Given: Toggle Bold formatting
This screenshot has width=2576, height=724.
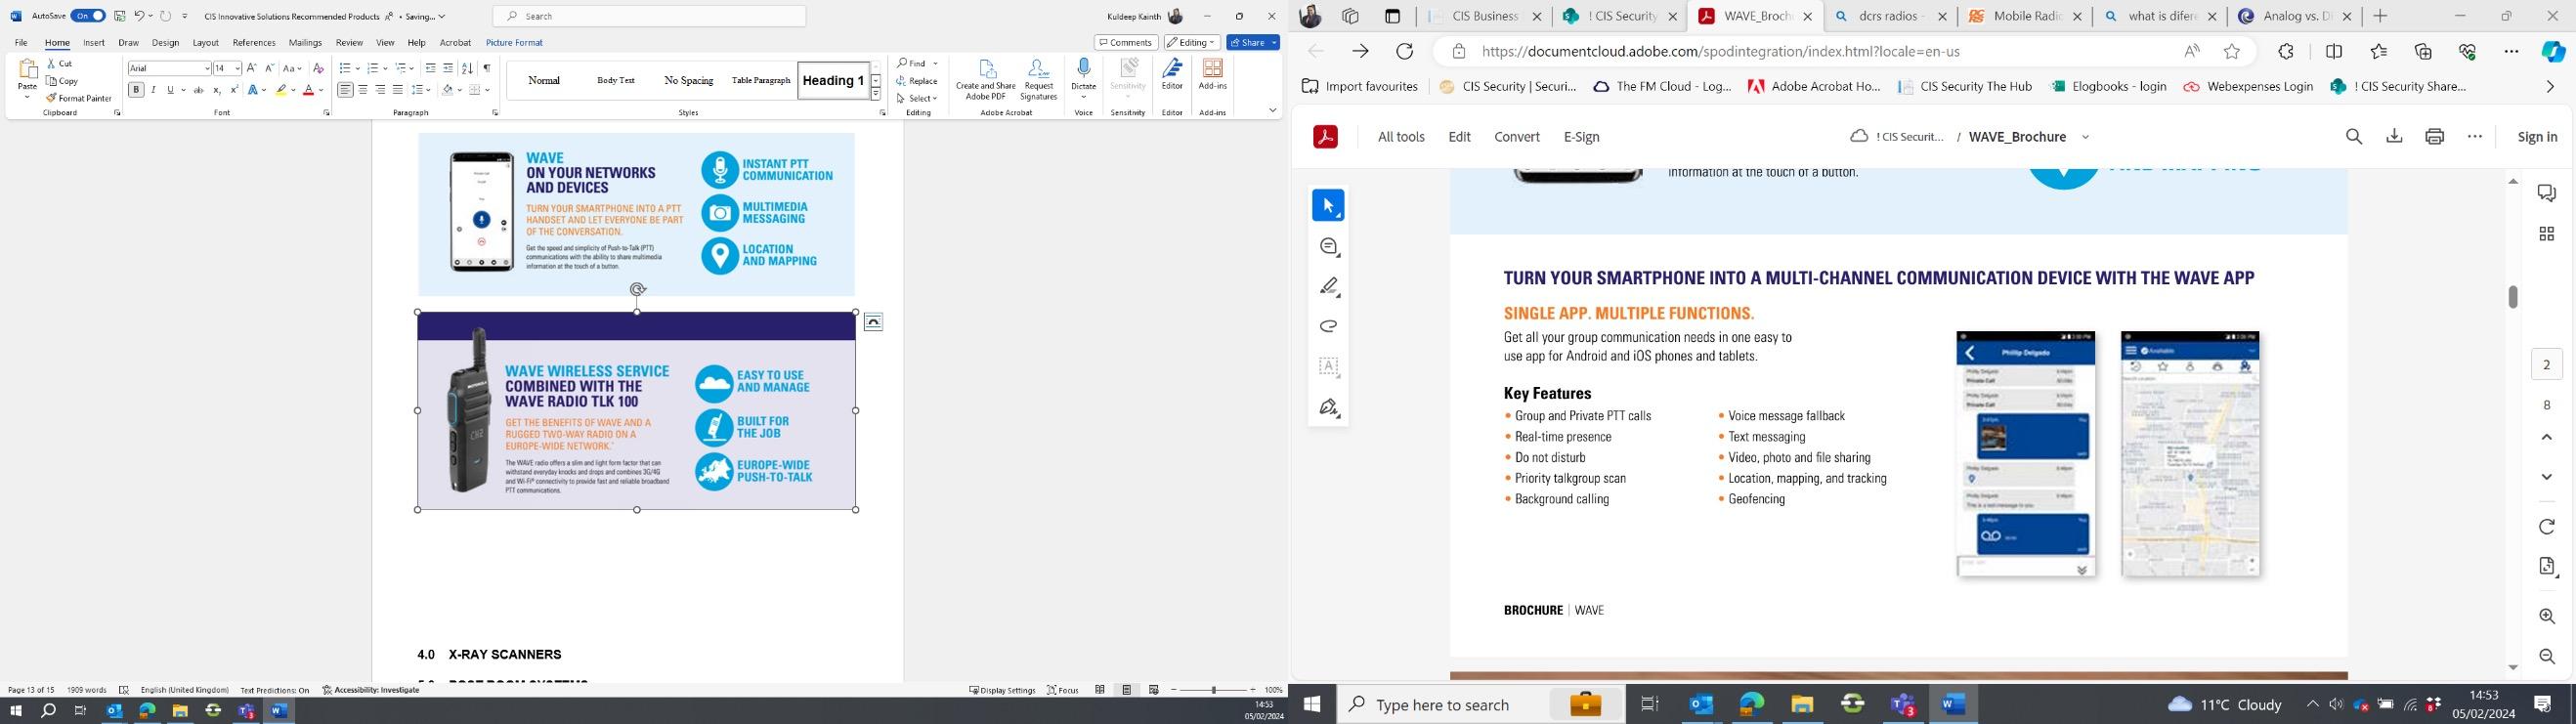Looking at the screenshot, I should (136, 90).
